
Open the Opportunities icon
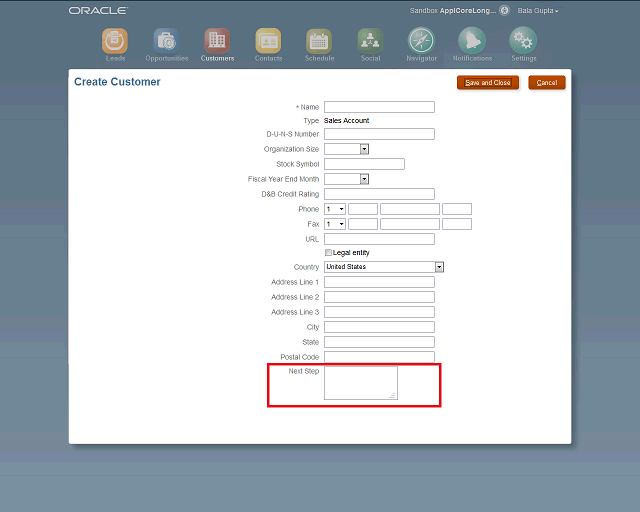(166, 41)
